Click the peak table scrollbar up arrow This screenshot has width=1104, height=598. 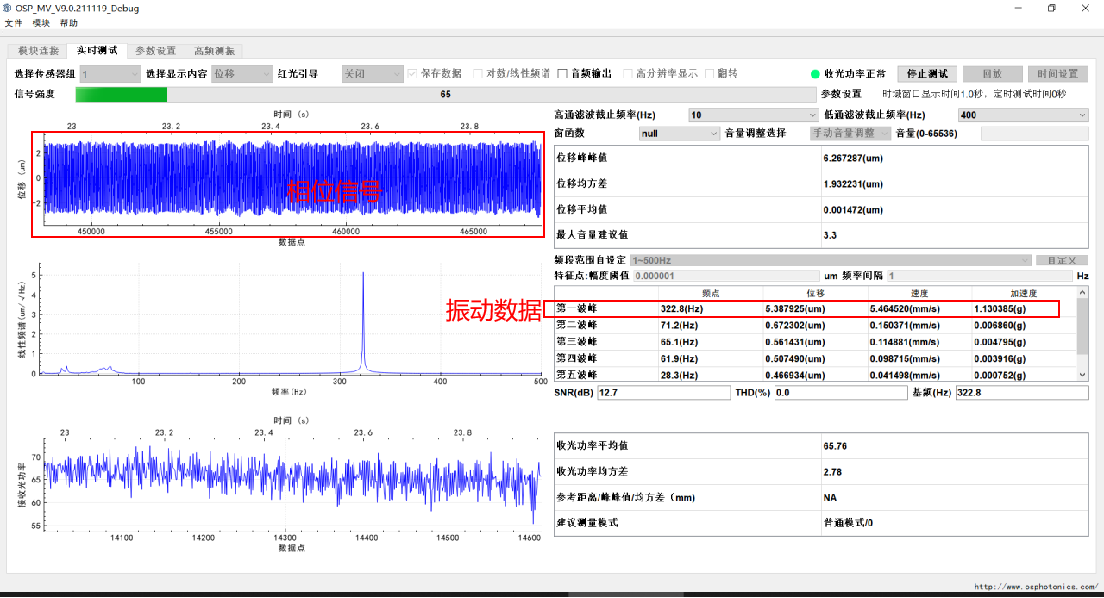(x=1082, y=292)
